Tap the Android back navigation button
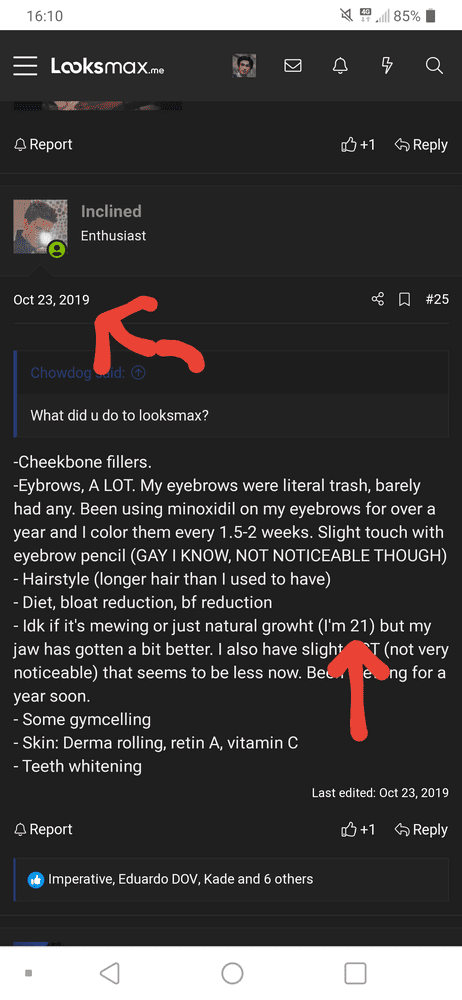This screenshot has height=1000, width=462. [110, 973]
